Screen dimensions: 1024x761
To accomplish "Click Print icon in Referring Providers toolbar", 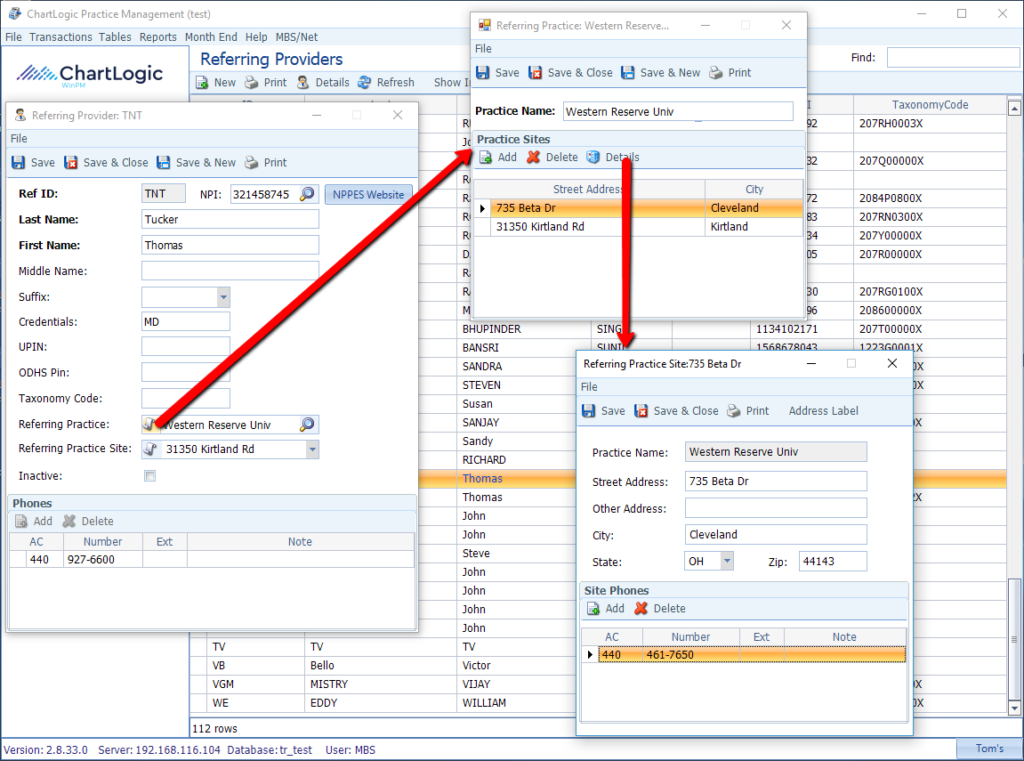I will click(x=251, y=82).
